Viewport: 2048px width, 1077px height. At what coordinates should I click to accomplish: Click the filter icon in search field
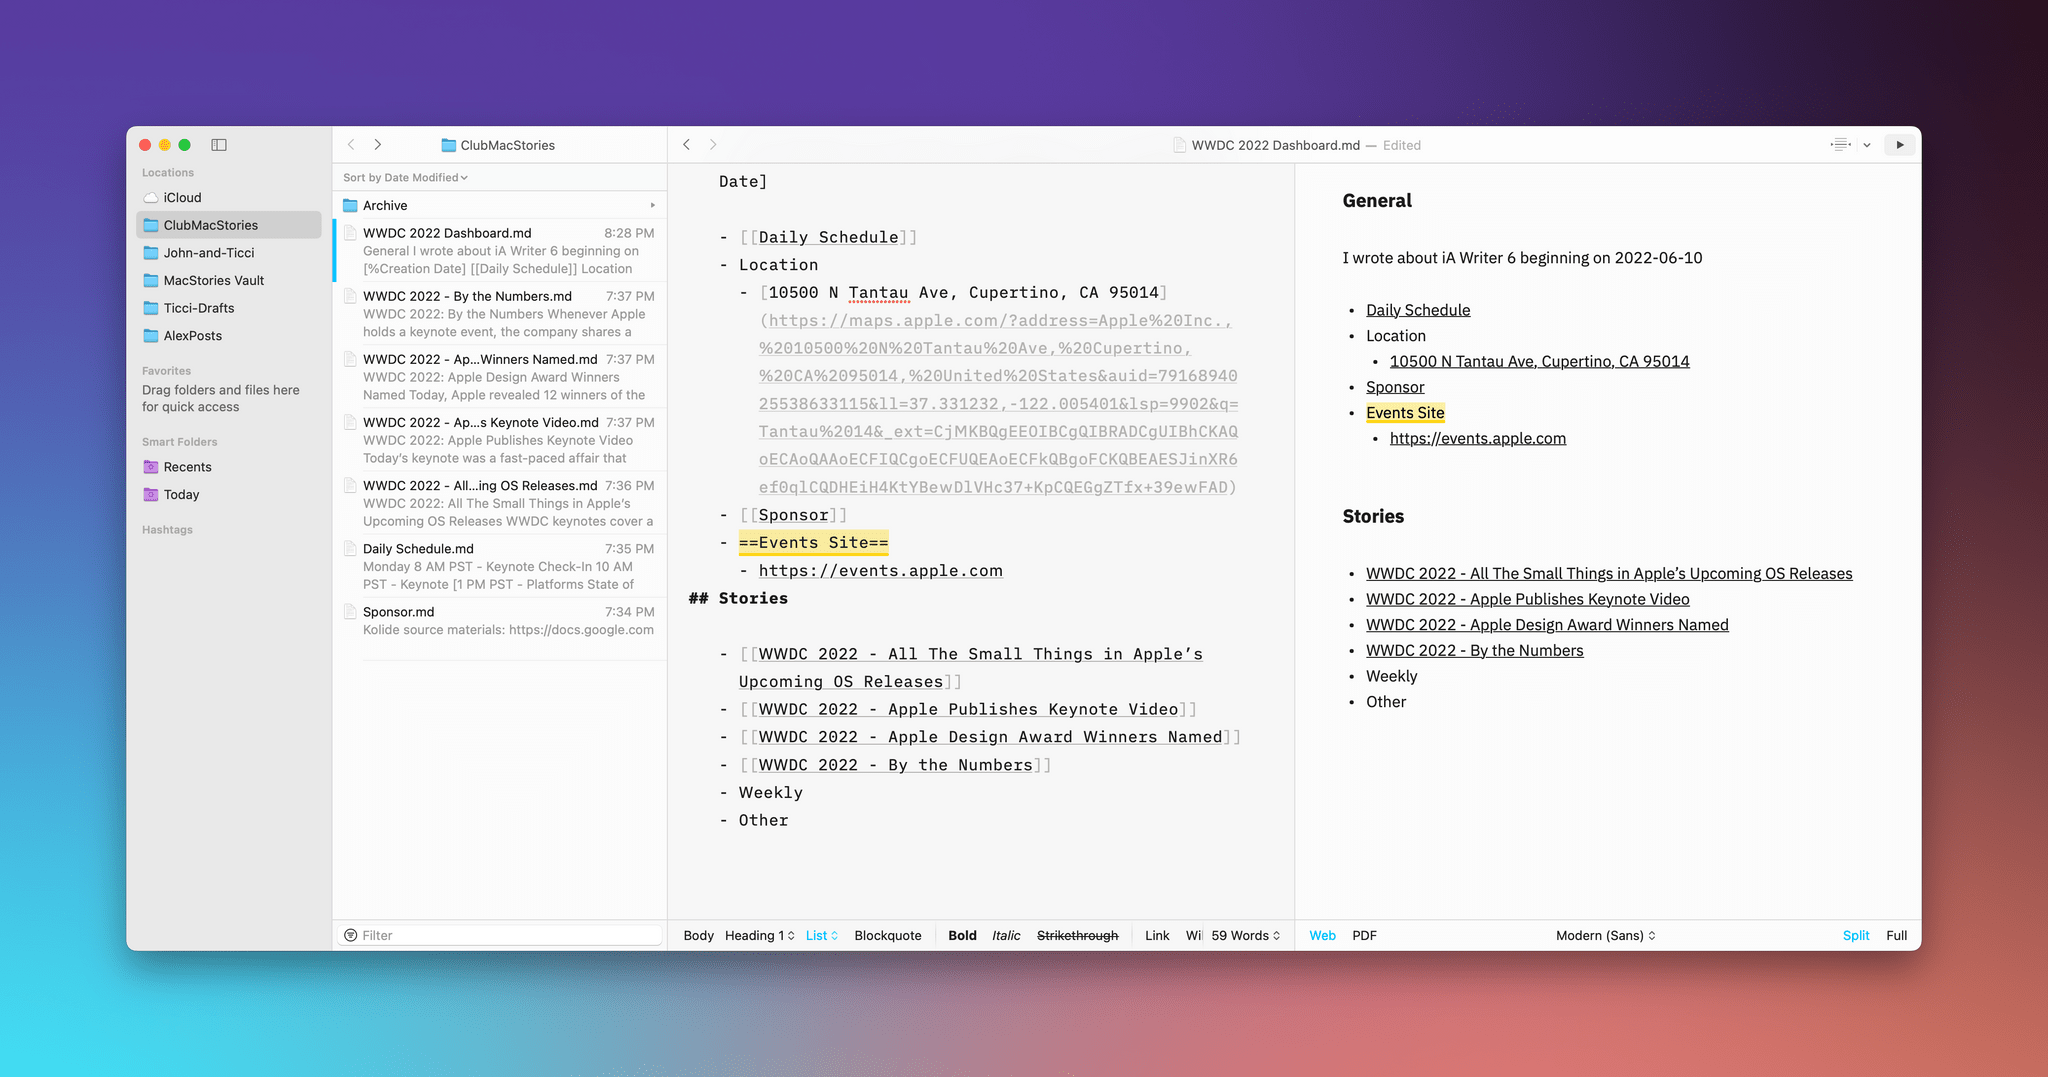click(351, 936)
